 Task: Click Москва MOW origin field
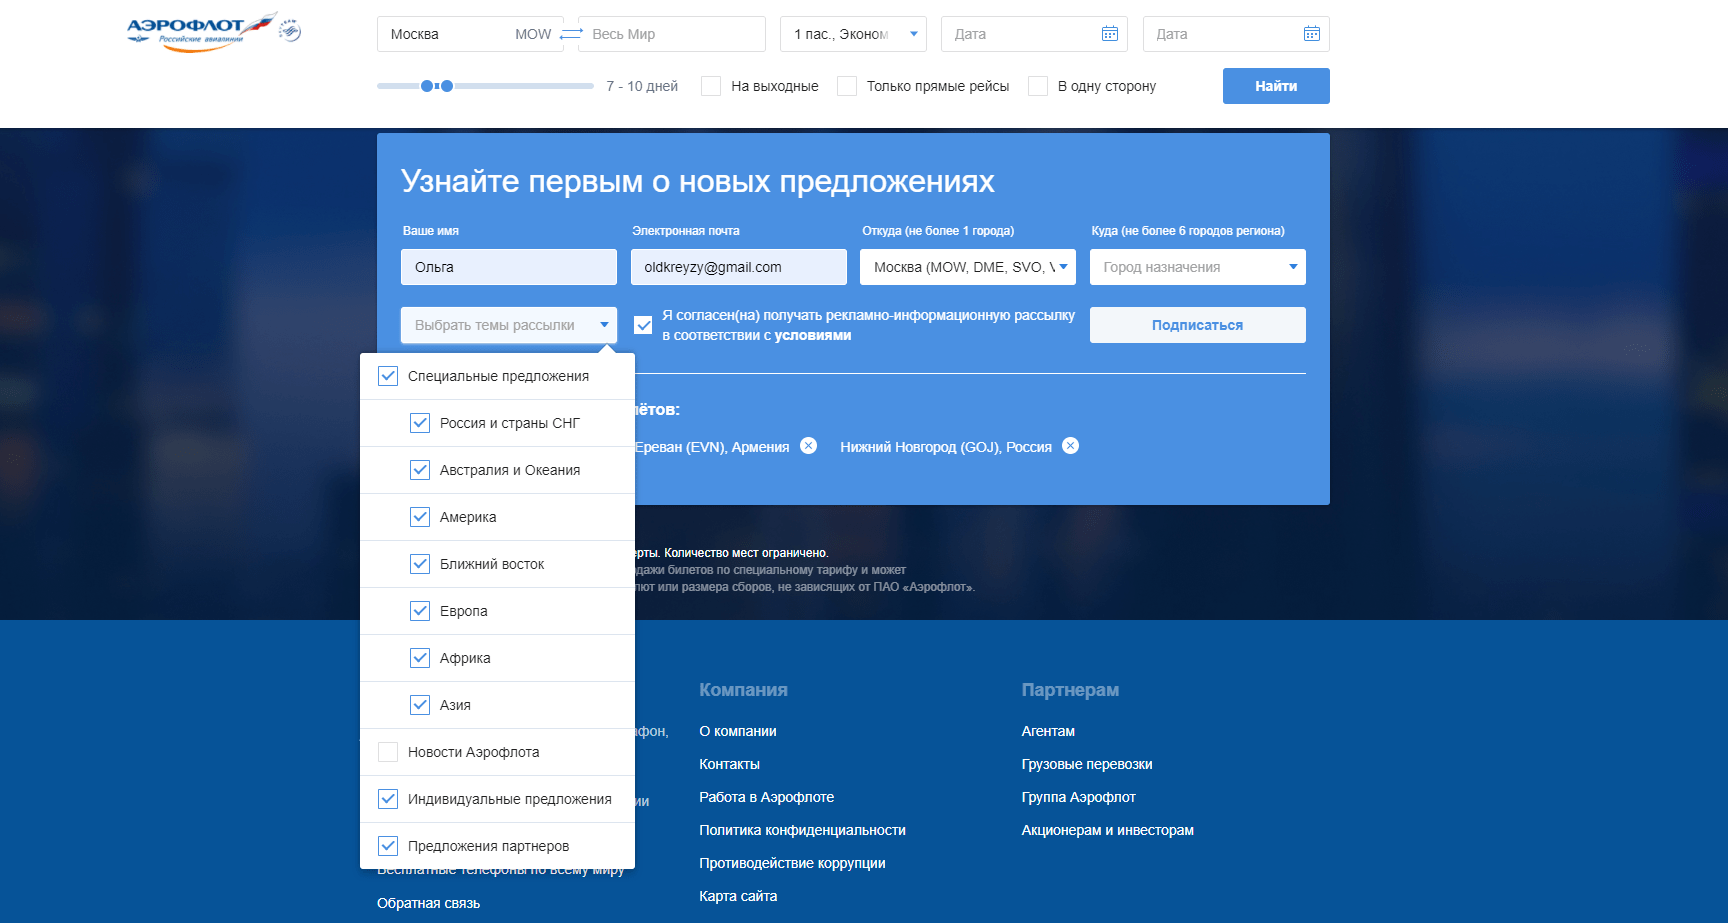pyautogui.click(x=470, y=34)
